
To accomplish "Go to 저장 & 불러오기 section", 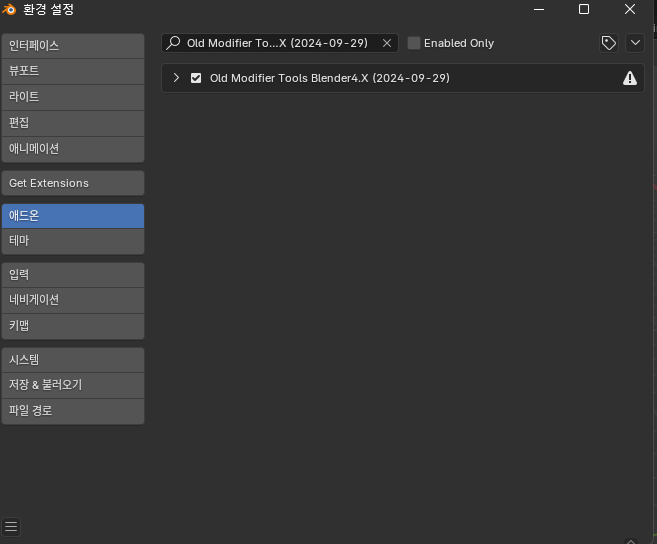I will tap(73, 385).
